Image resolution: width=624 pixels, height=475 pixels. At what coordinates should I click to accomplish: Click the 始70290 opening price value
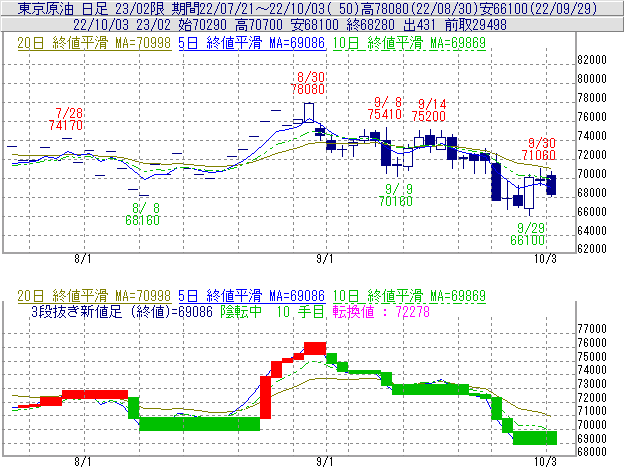204,25
